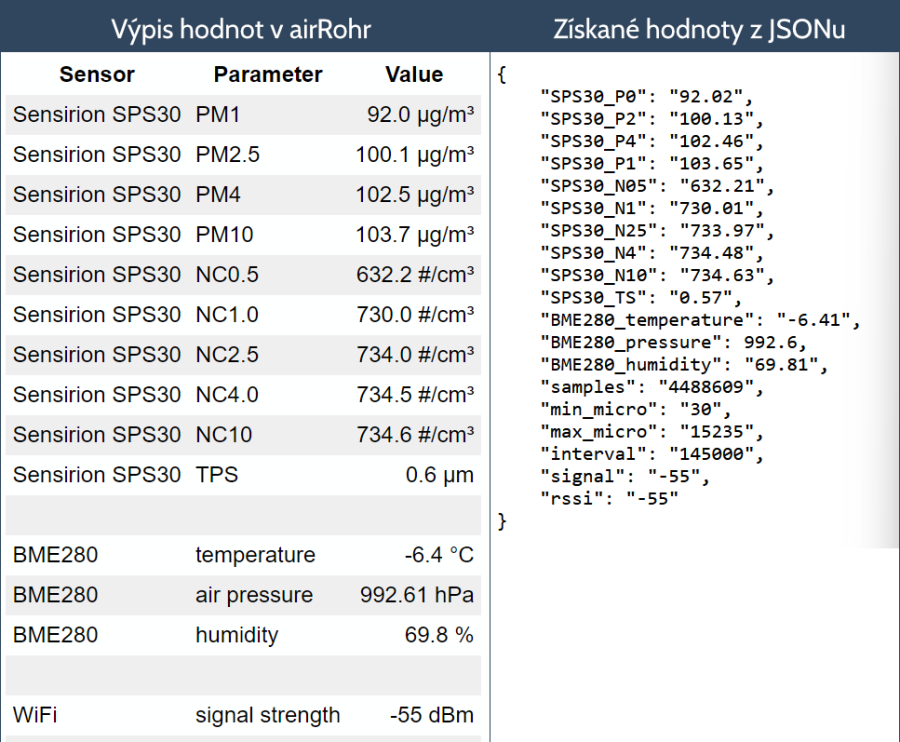Click the "Získané hodnoty z JSONu" panel heading
This screenshot has height=742, width=900.
coord(699,29)
